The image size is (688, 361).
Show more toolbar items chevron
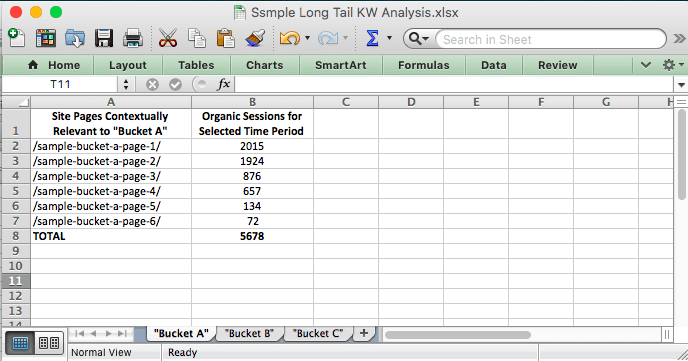679,39
